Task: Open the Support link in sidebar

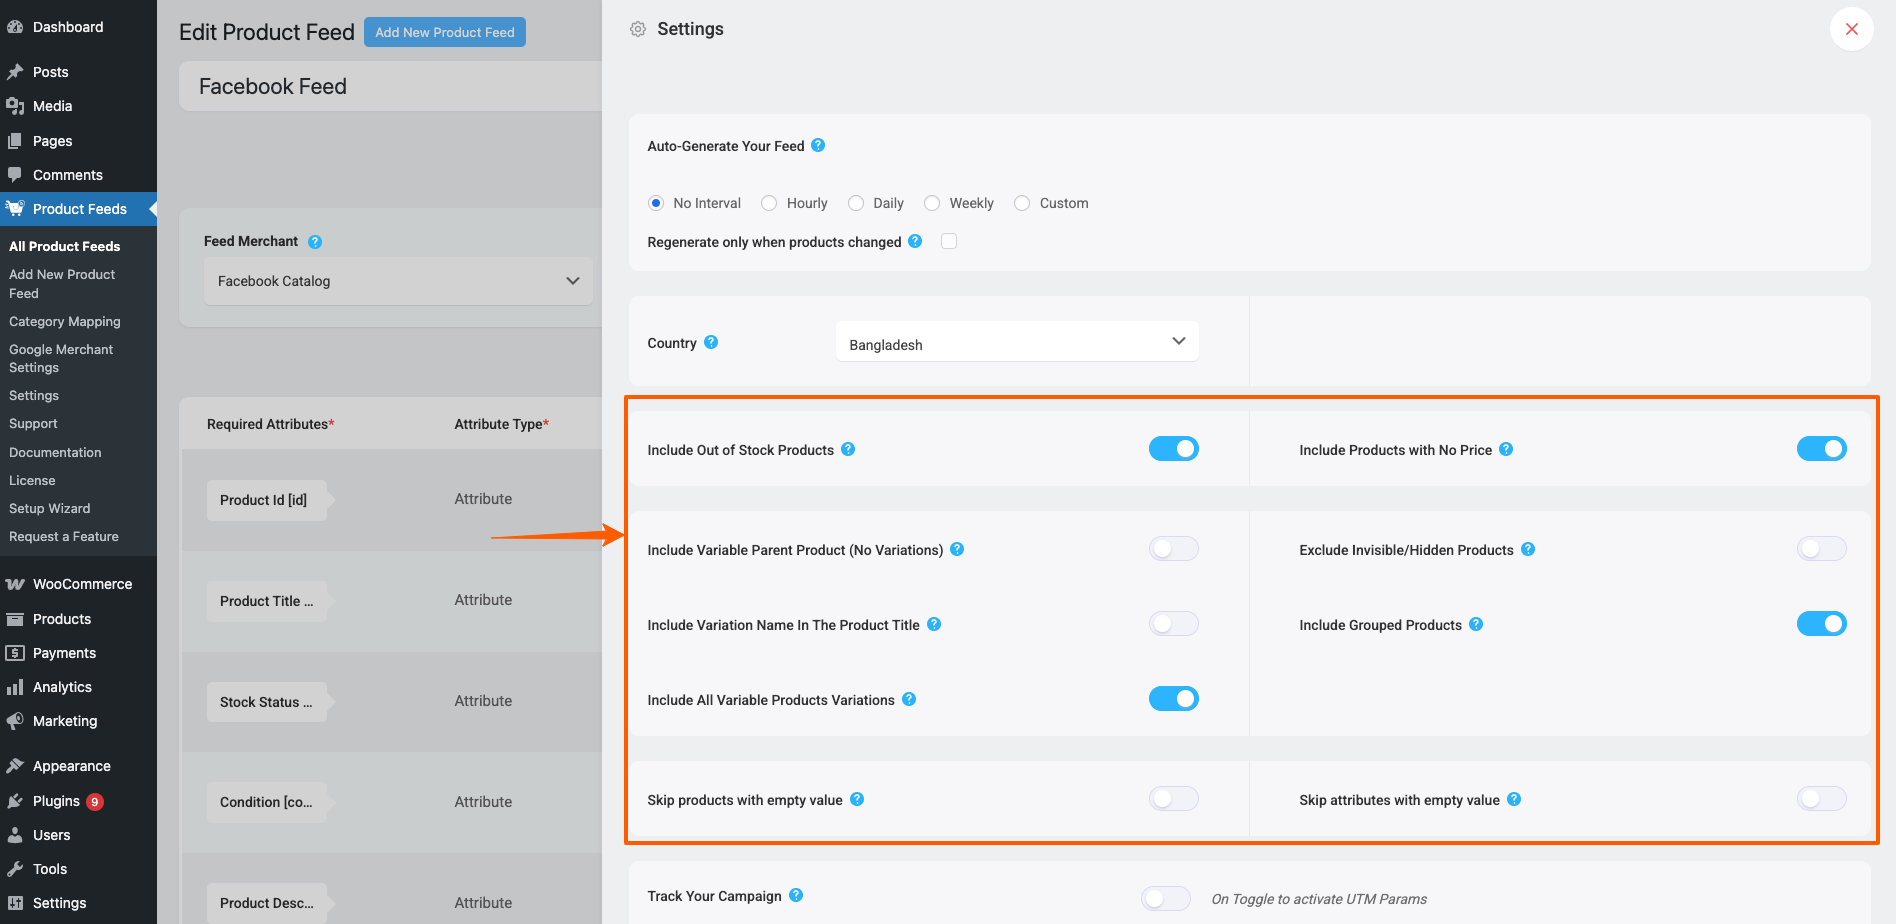Action: (33, 424)
